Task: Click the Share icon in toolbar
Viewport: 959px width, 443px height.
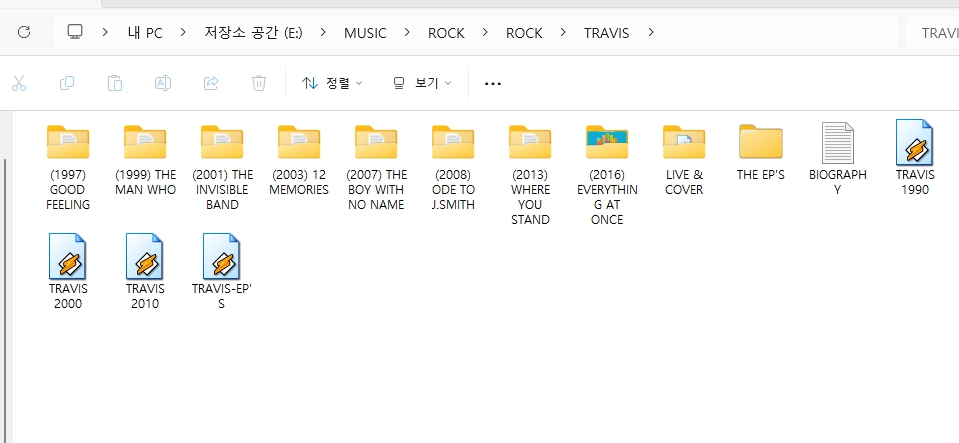Action: [x=211, y=83]
